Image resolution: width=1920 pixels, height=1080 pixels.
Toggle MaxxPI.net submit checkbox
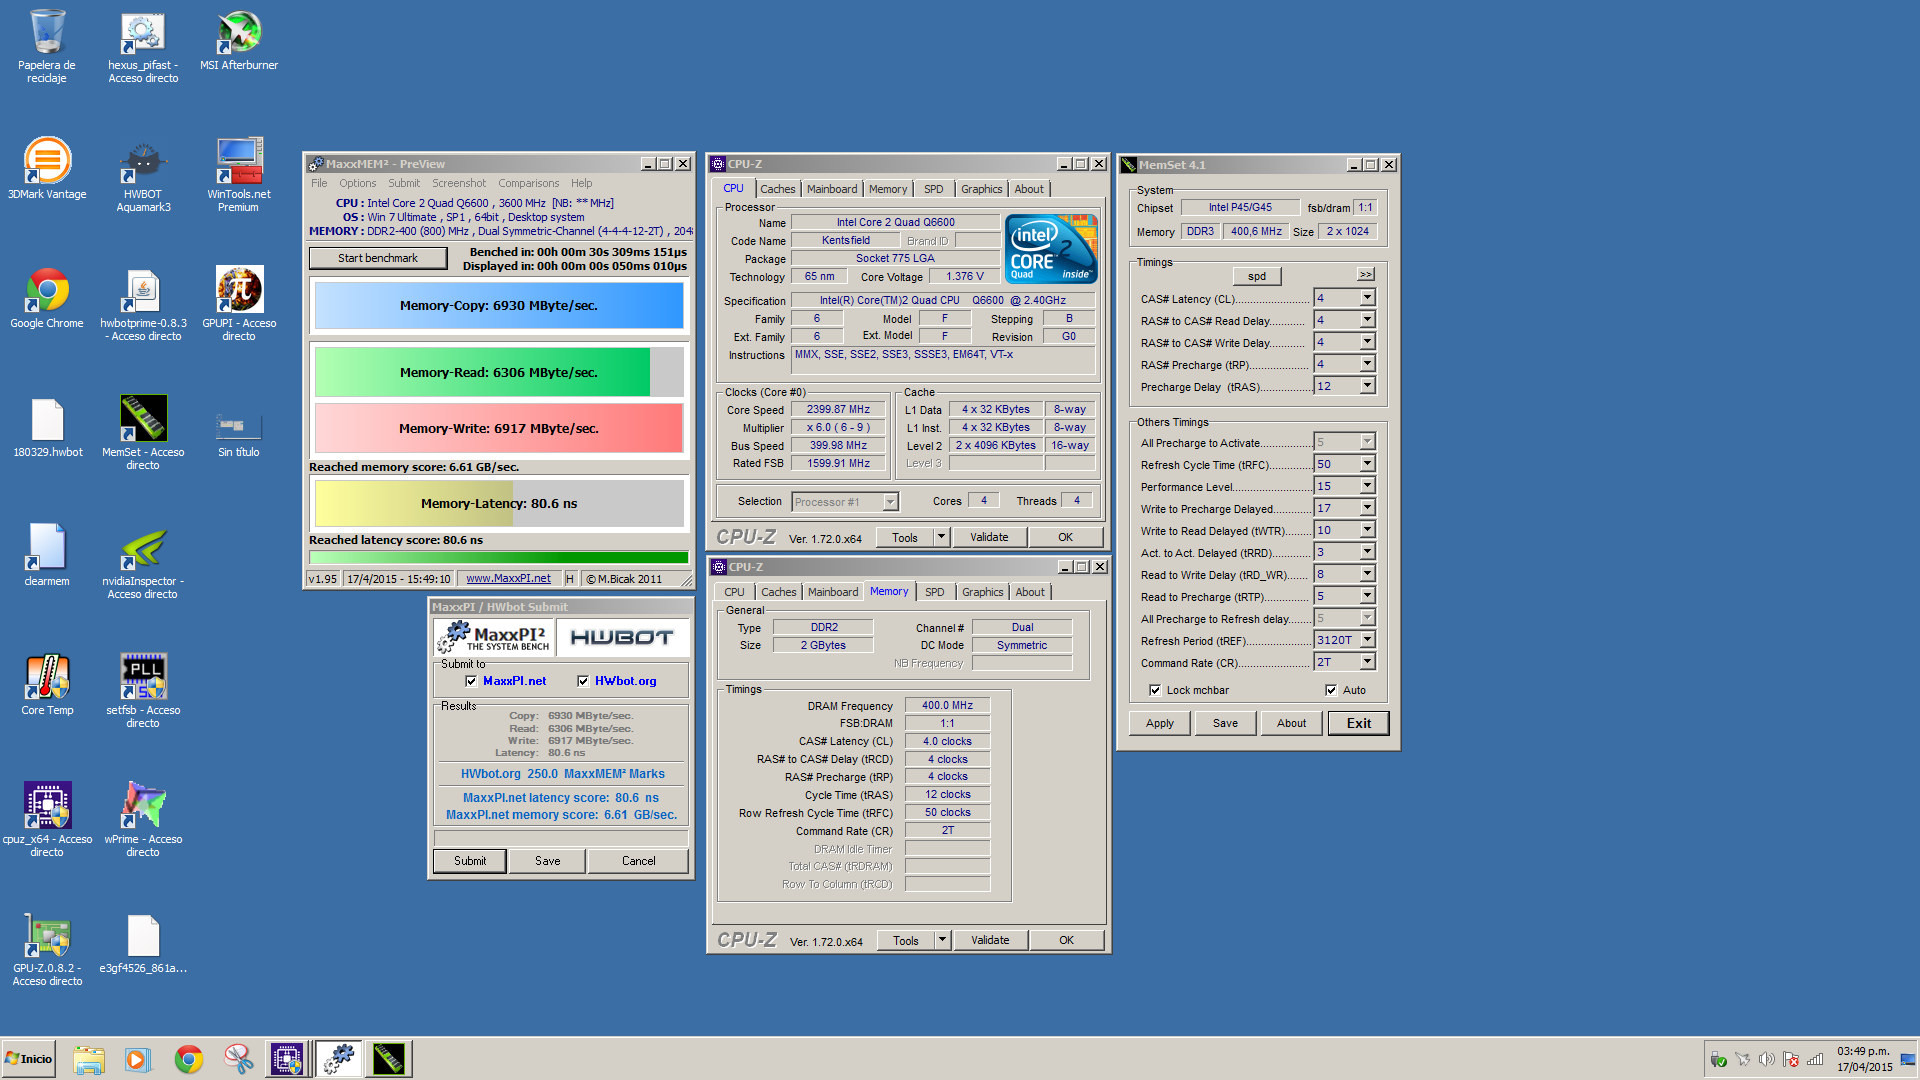[x=471, y=681]
